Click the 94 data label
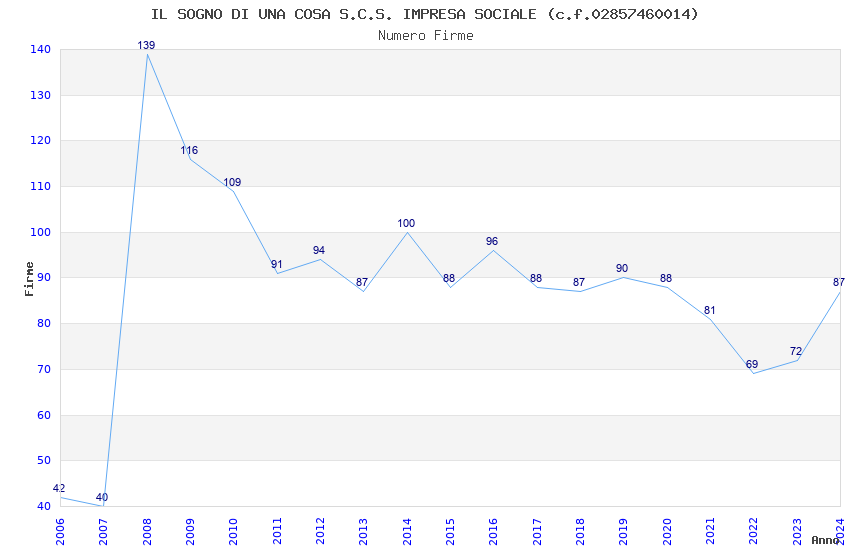 319,250
